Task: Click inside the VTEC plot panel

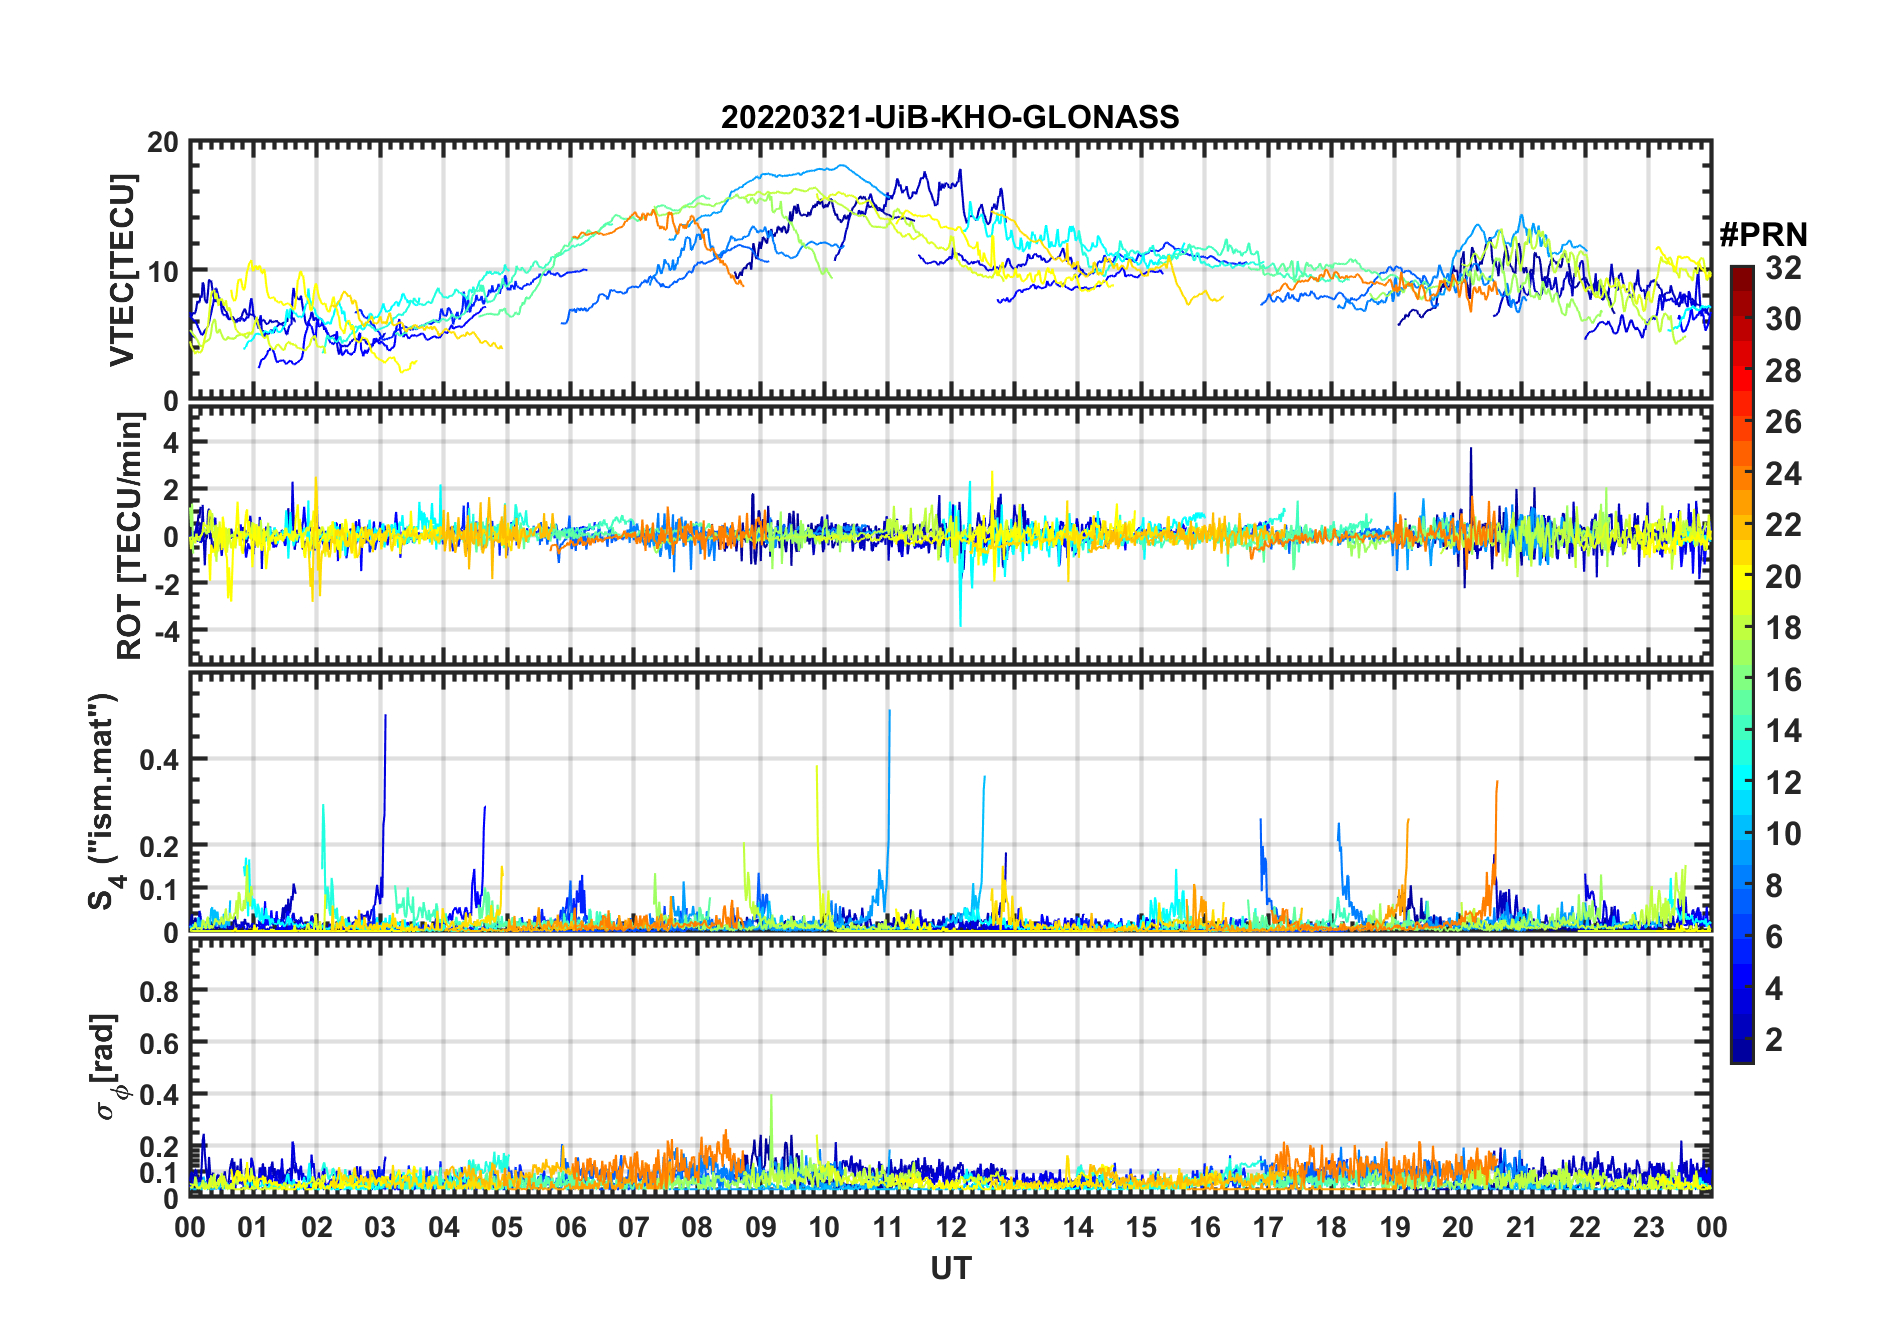Action: coord(951,270)
